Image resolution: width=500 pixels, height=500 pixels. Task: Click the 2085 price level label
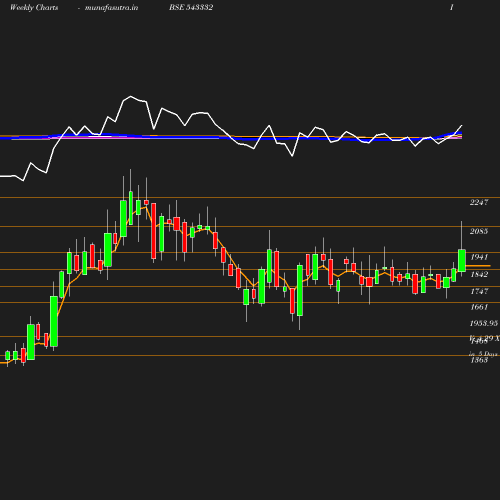479,231
